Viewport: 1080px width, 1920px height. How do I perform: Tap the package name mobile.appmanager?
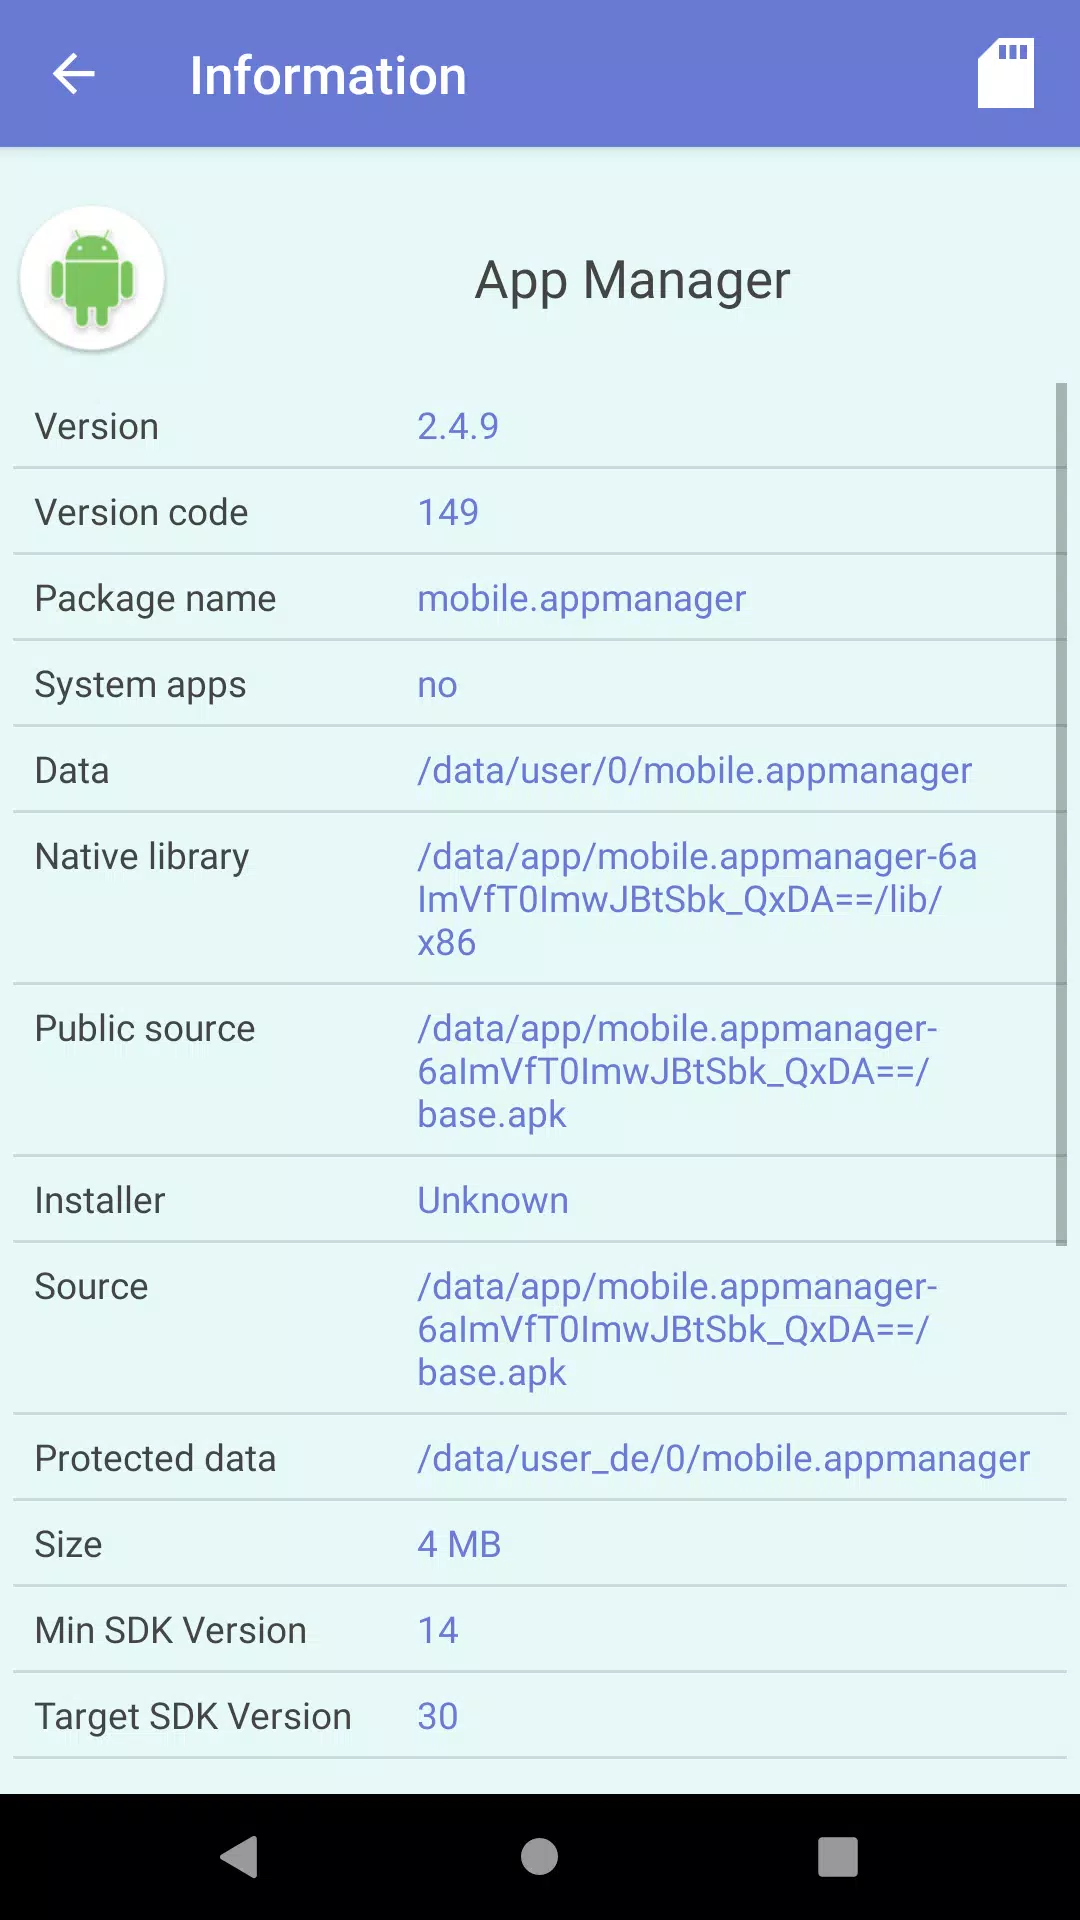582,598
